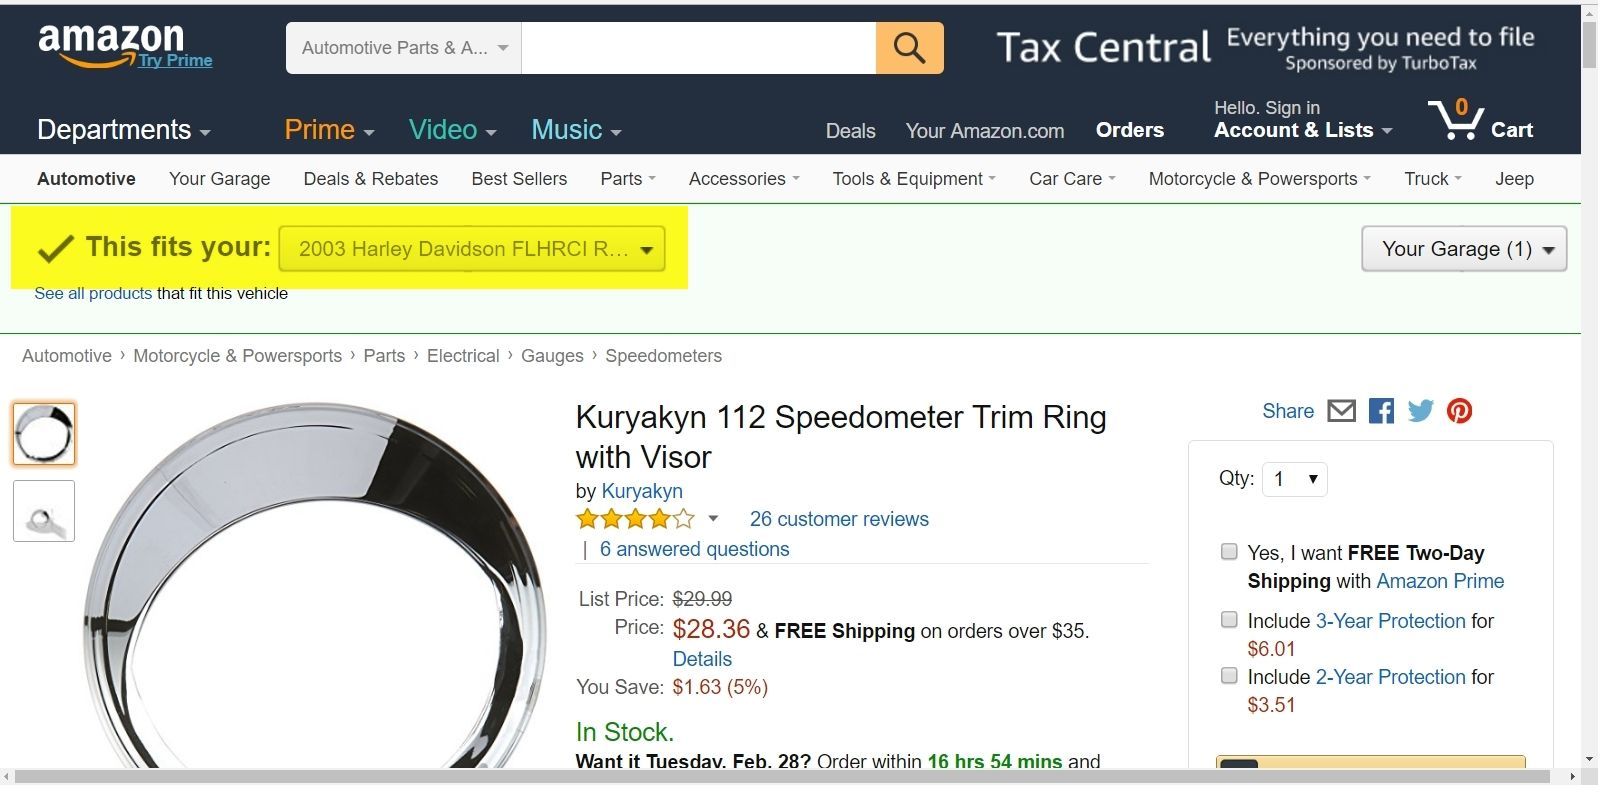Click the orange search magnifier button

tap(909, 48)
